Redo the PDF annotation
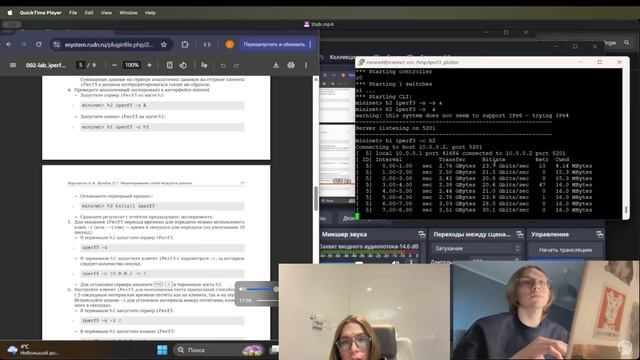 pyautogui.click(x=236, y=65)
